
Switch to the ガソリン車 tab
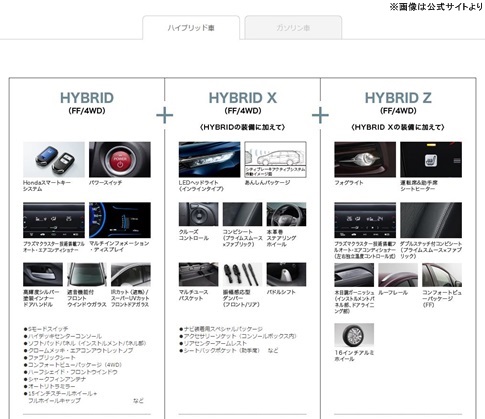(x=293, y=28)
